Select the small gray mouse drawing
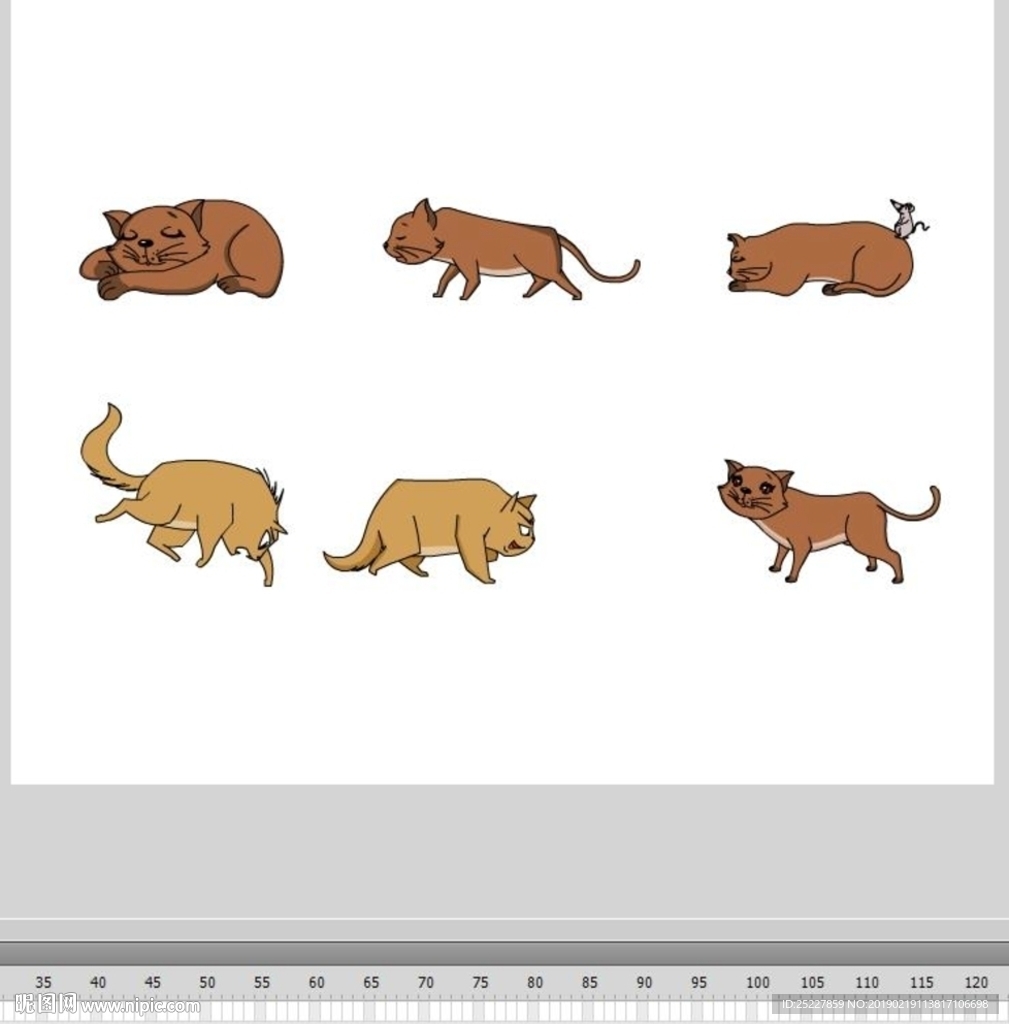 pyautogui.click(x=908, y=219)
